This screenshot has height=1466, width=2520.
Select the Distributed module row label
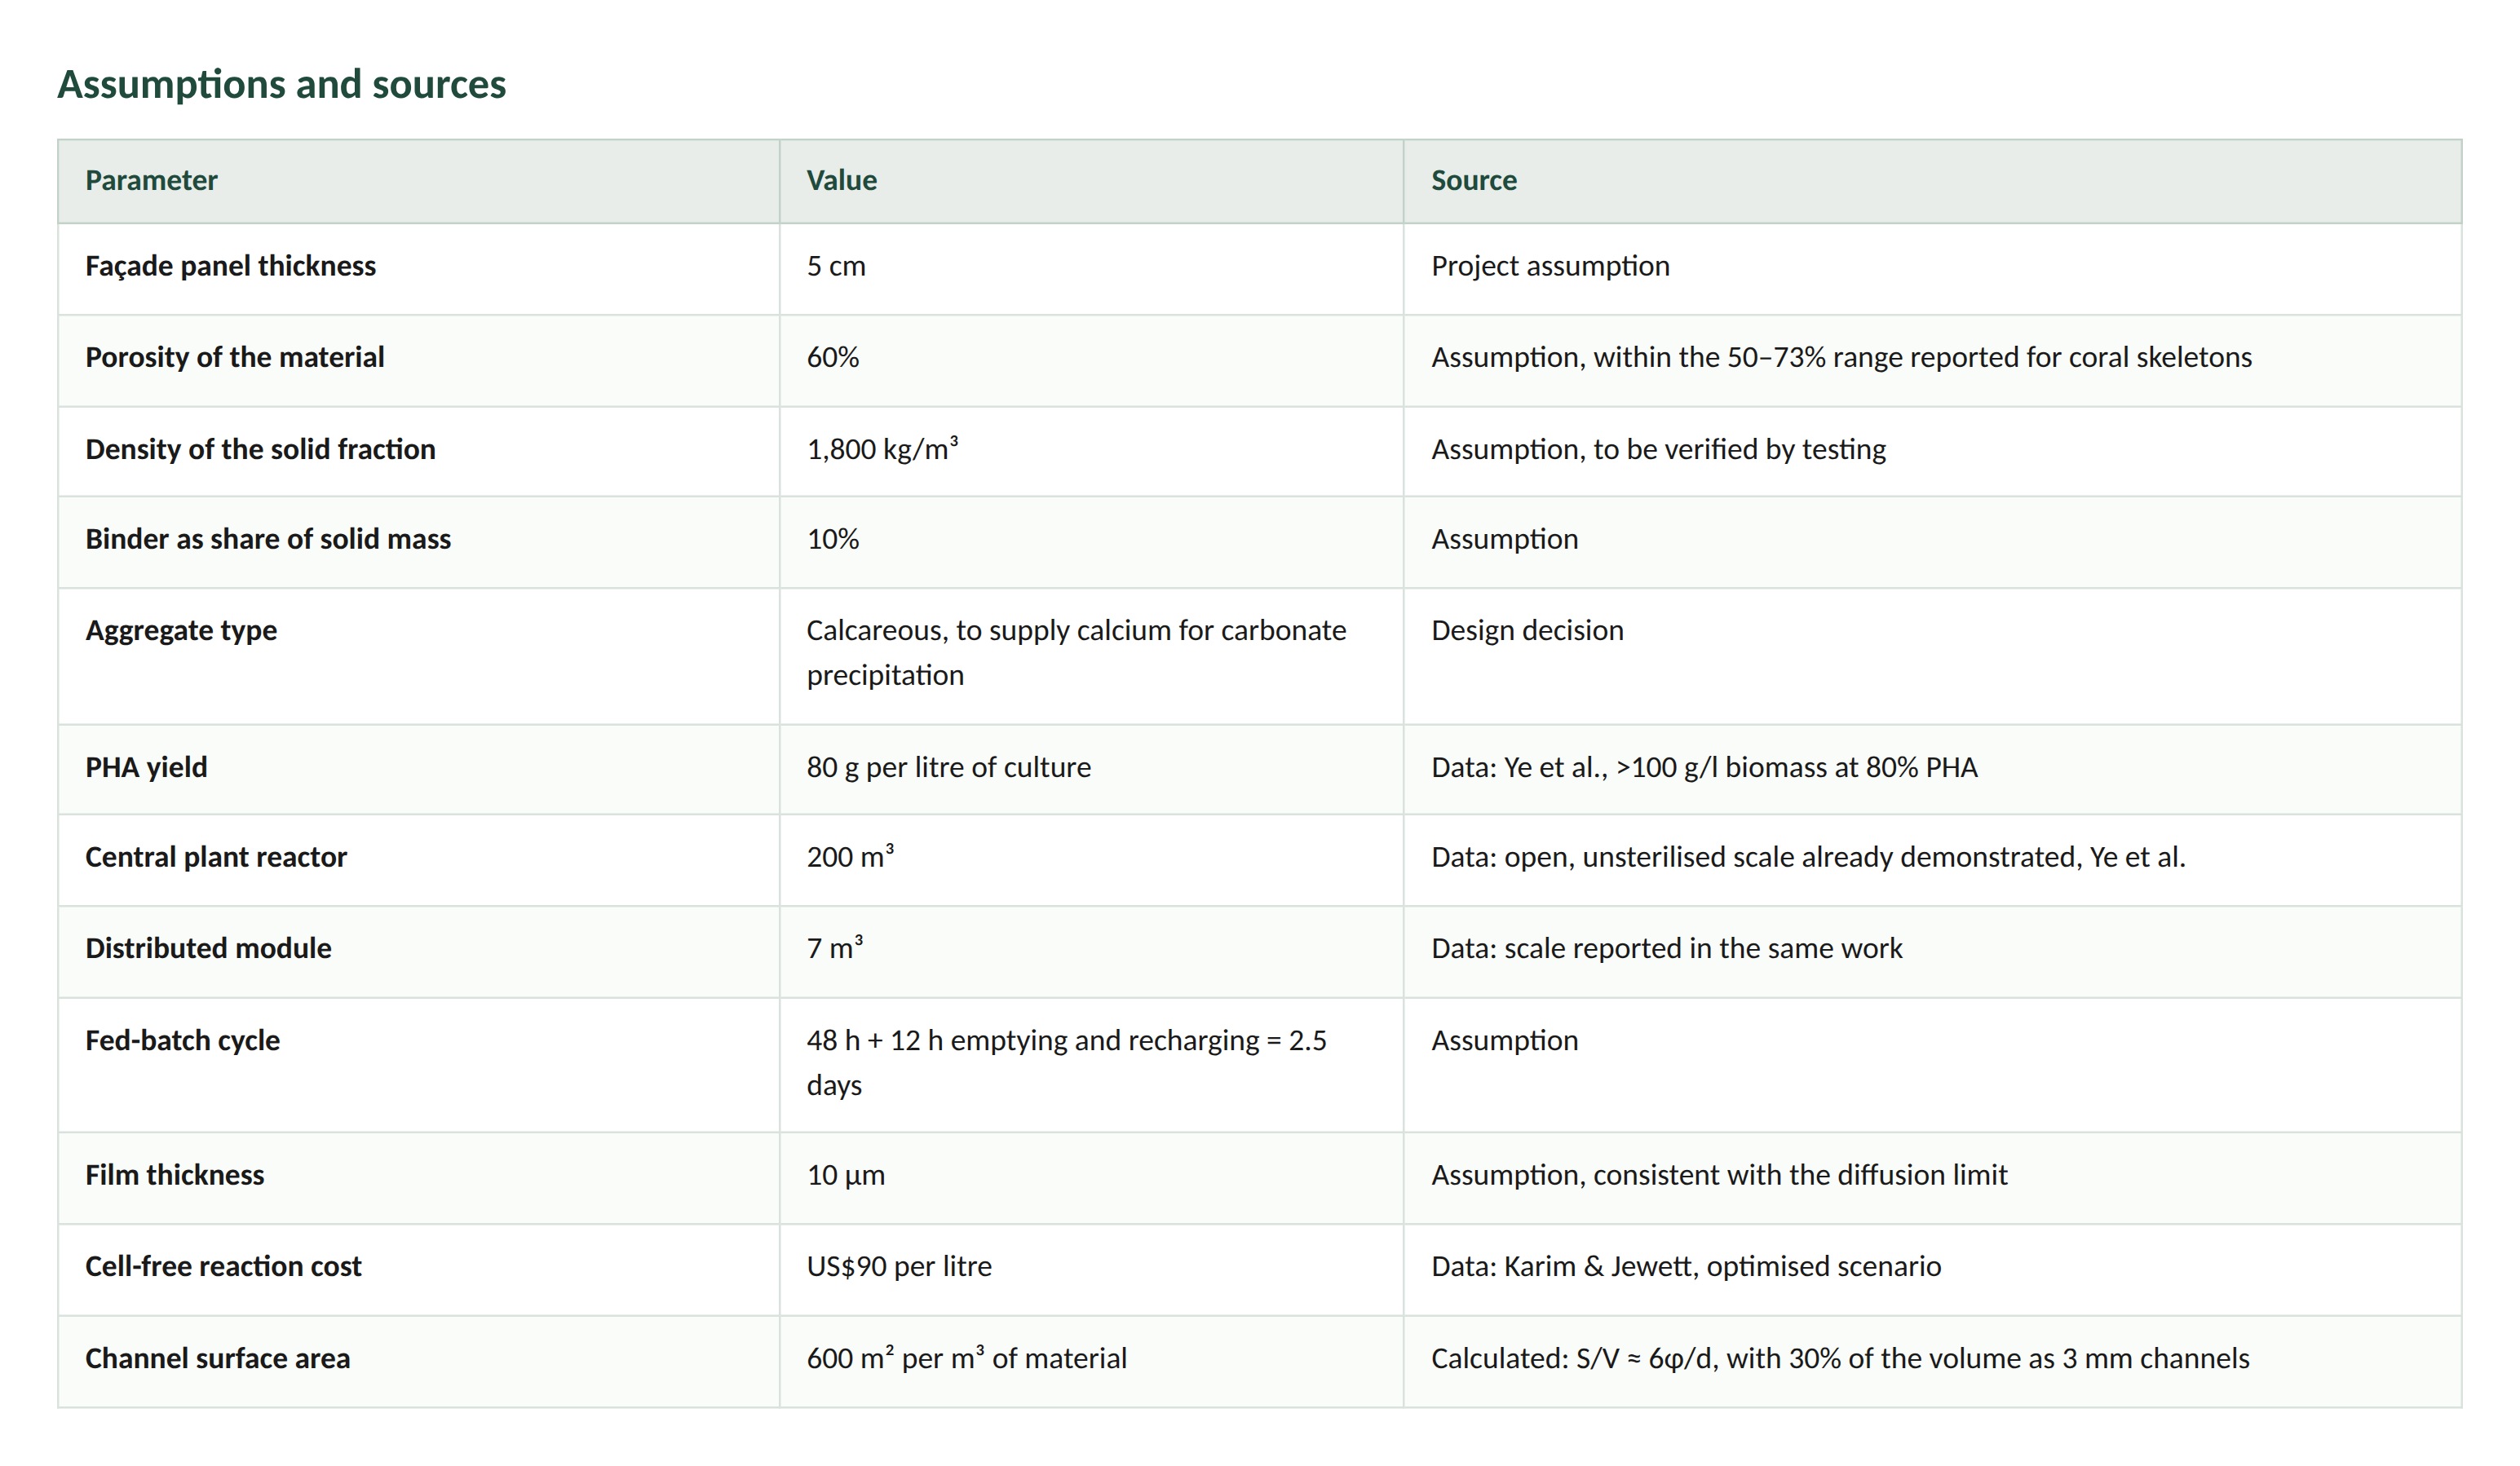click(x=208, y=948)
